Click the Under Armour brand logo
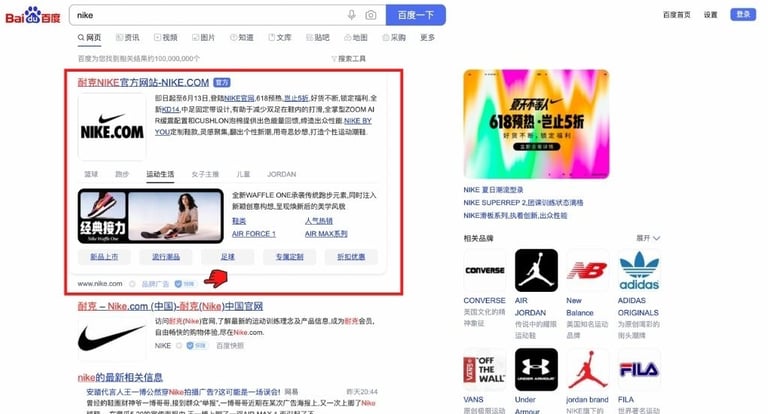The height and width of the screenshot is (414, 768). click(x=536, y=370)
